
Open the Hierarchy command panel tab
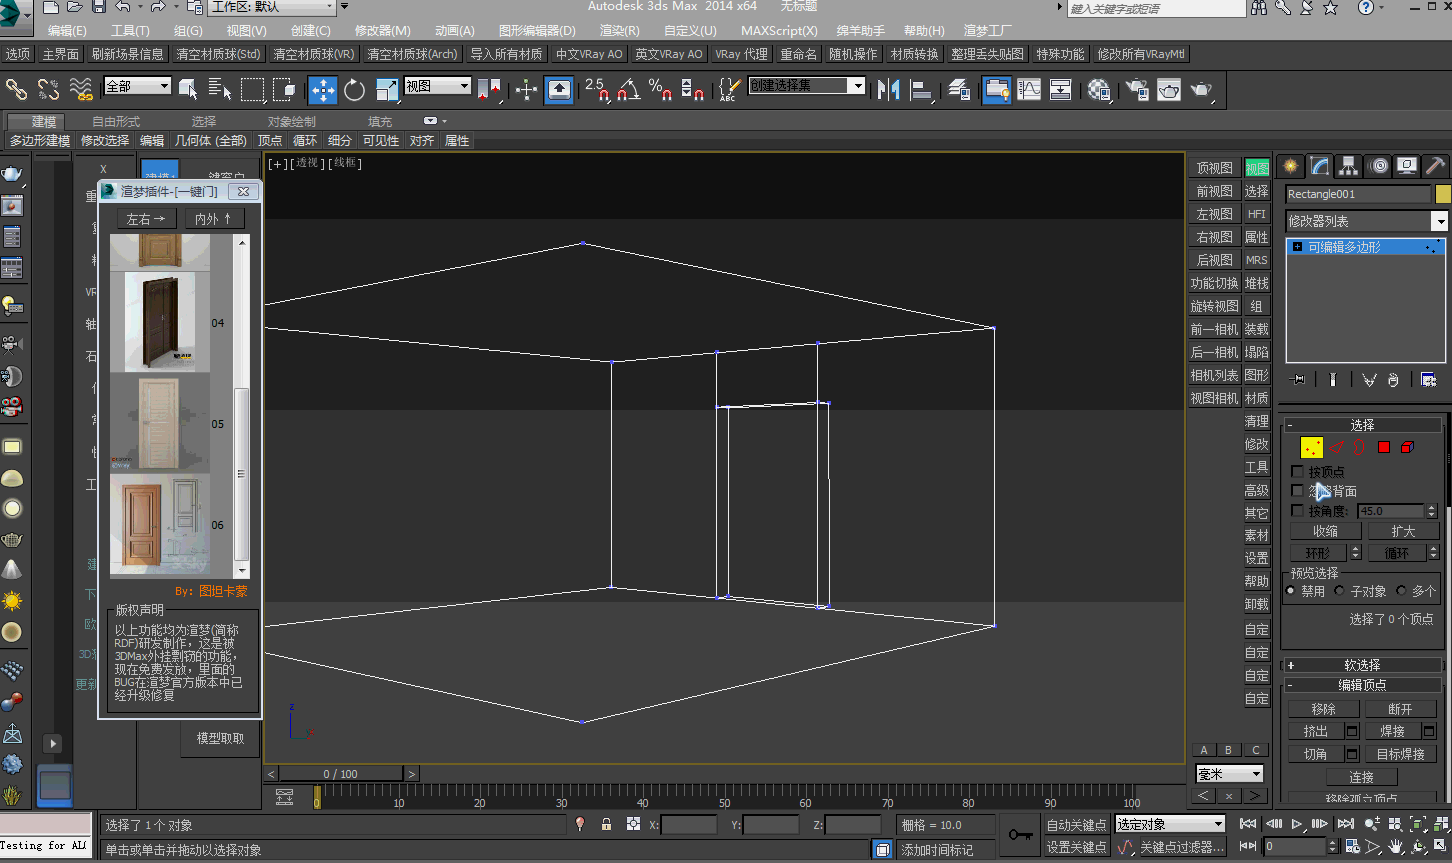point(1349,166)
